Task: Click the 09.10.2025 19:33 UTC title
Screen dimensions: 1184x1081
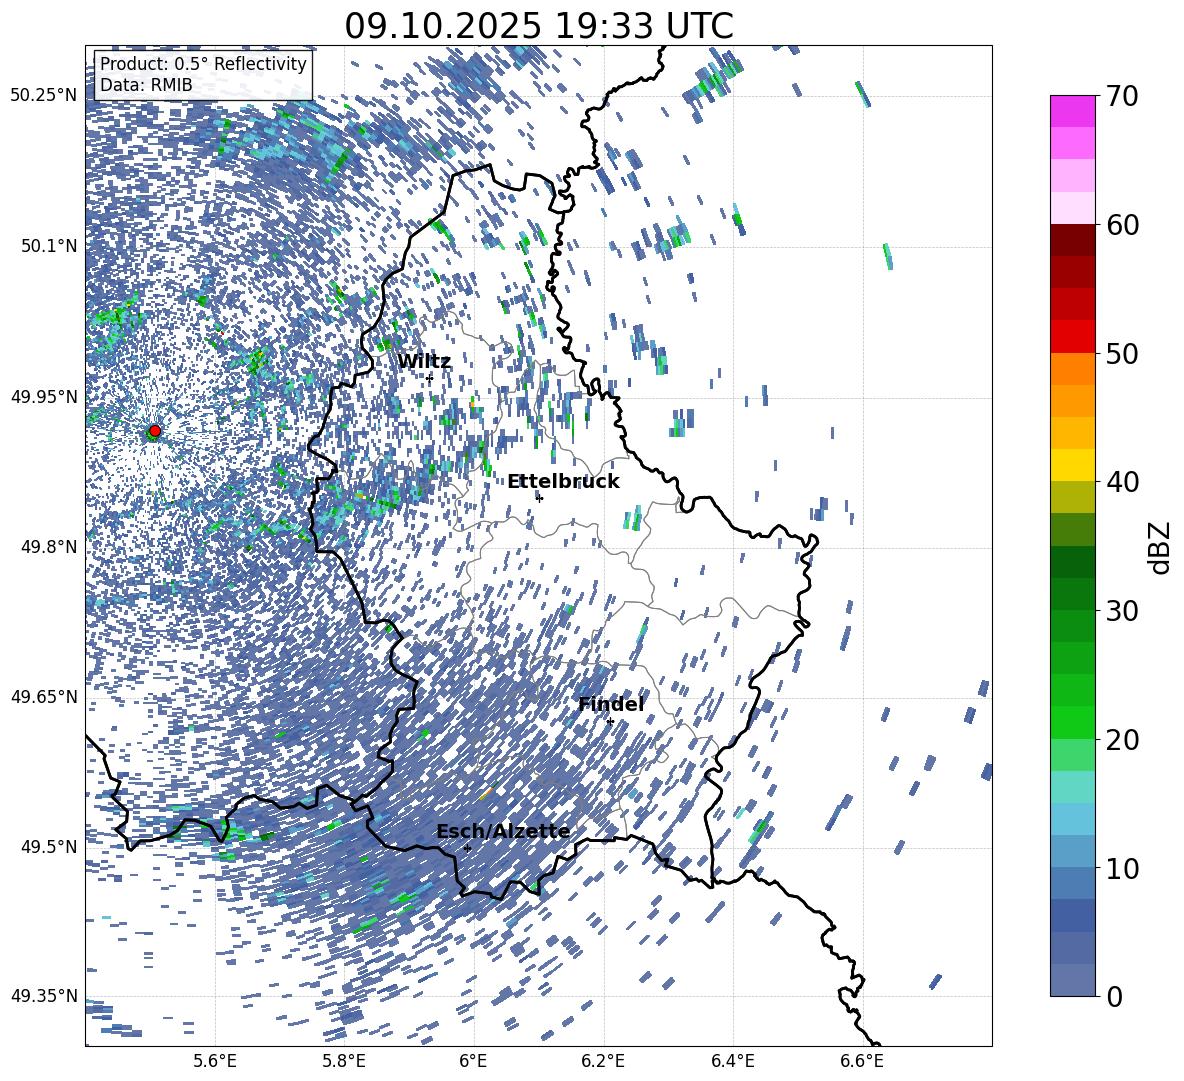Action: (x=538, y=26)
